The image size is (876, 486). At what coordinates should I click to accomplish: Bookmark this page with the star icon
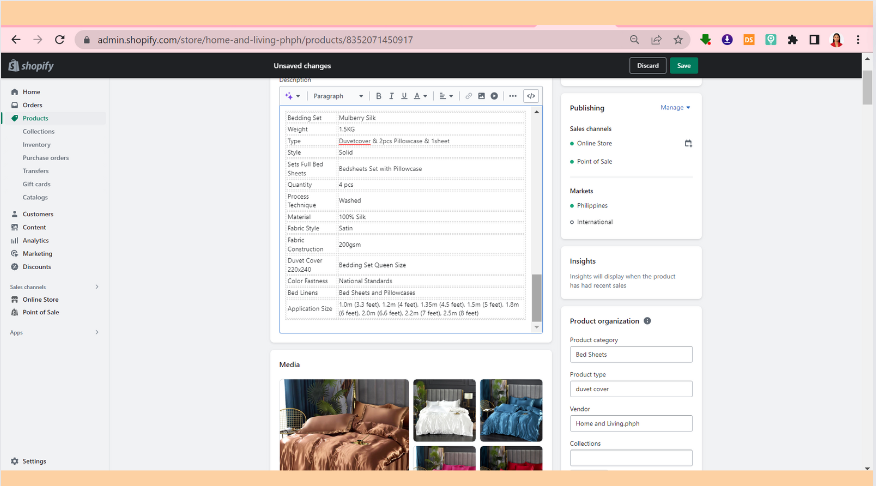coord(678,40)
